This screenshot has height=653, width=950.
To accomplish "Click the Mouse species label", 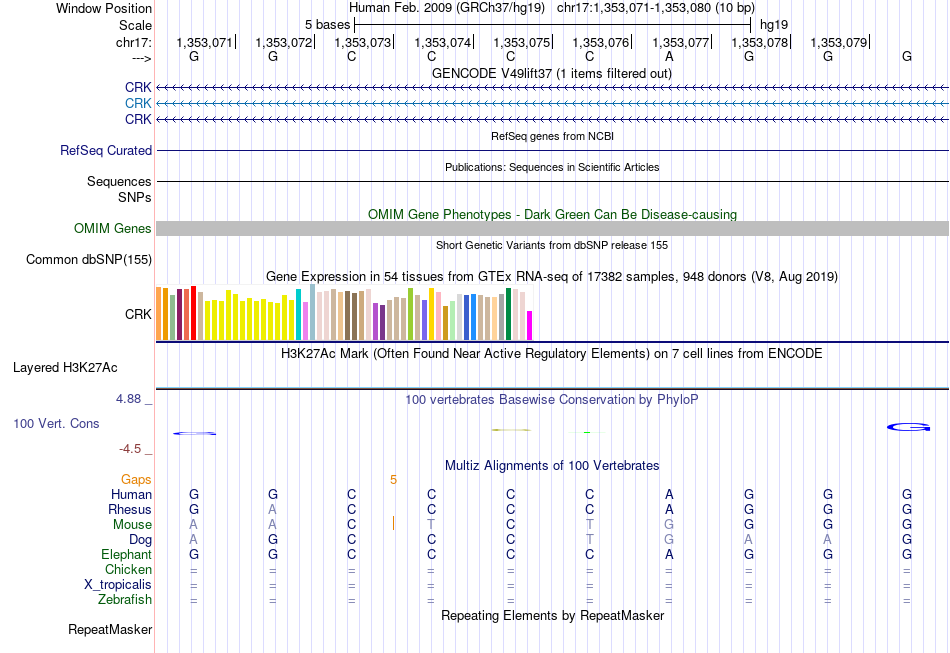I will [133, 525].
